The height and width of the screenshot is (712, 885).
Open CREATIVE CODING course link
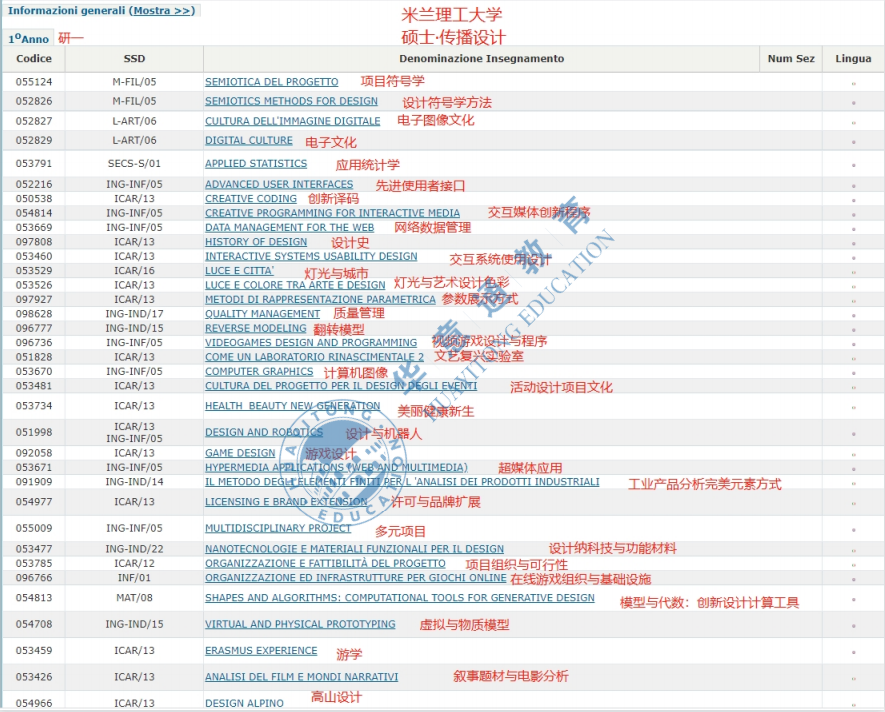251,199
